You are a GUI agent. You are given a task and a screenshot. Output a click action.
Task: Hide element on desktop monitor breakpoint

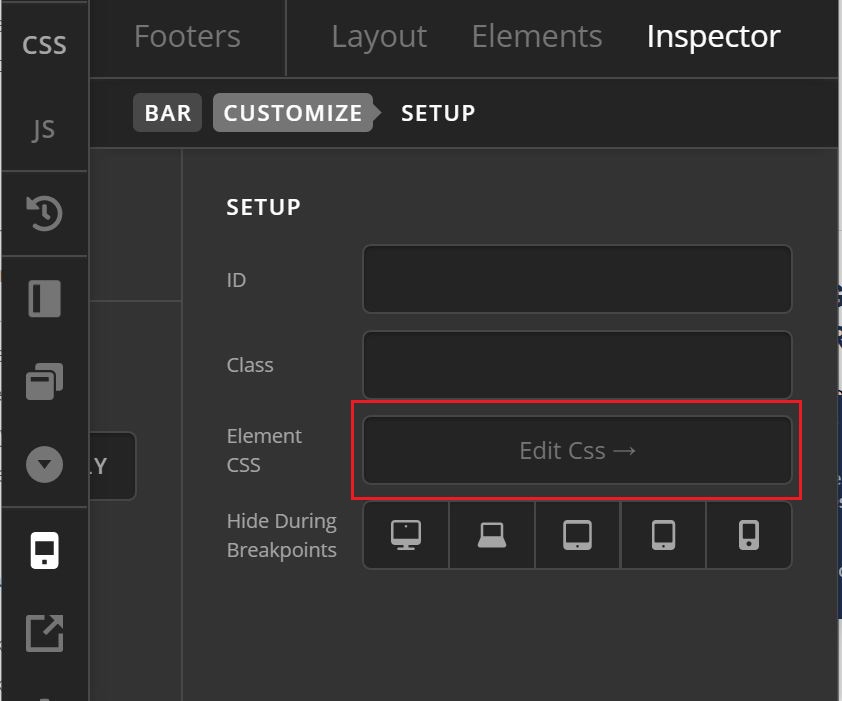click(x=406, y=535)
